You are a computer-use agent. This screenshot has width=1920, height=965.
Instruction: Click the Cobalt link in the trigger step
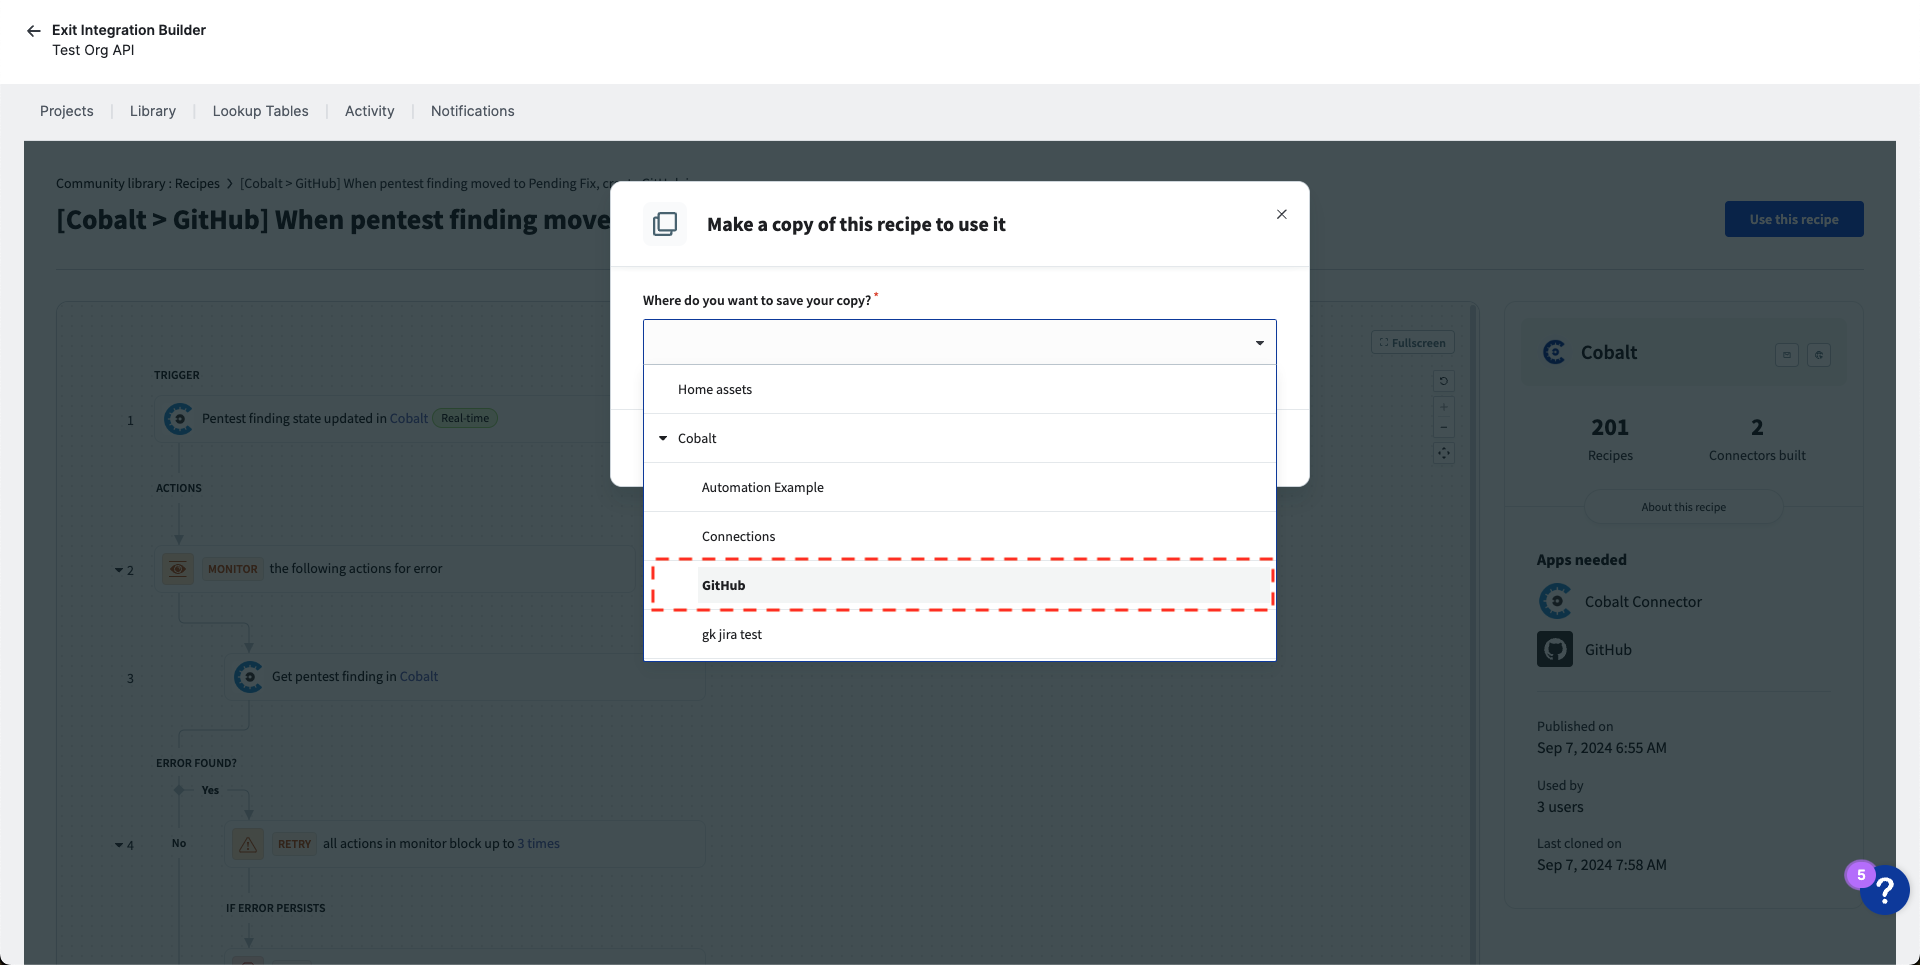click(408, 418)
